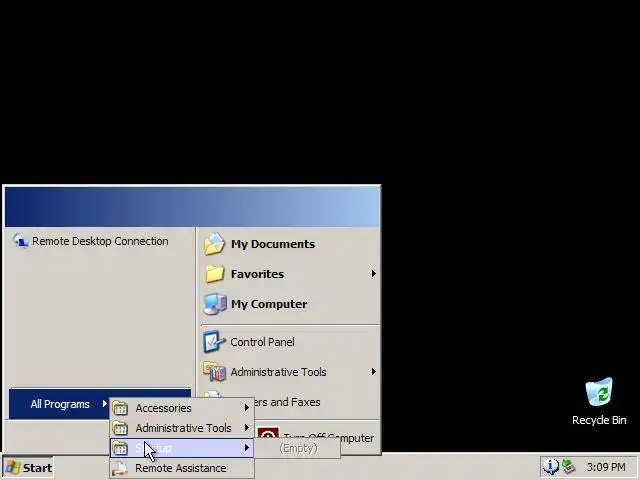Click the My Documents folder icon
The image size is (640, 480).
[x=215, y=244]
